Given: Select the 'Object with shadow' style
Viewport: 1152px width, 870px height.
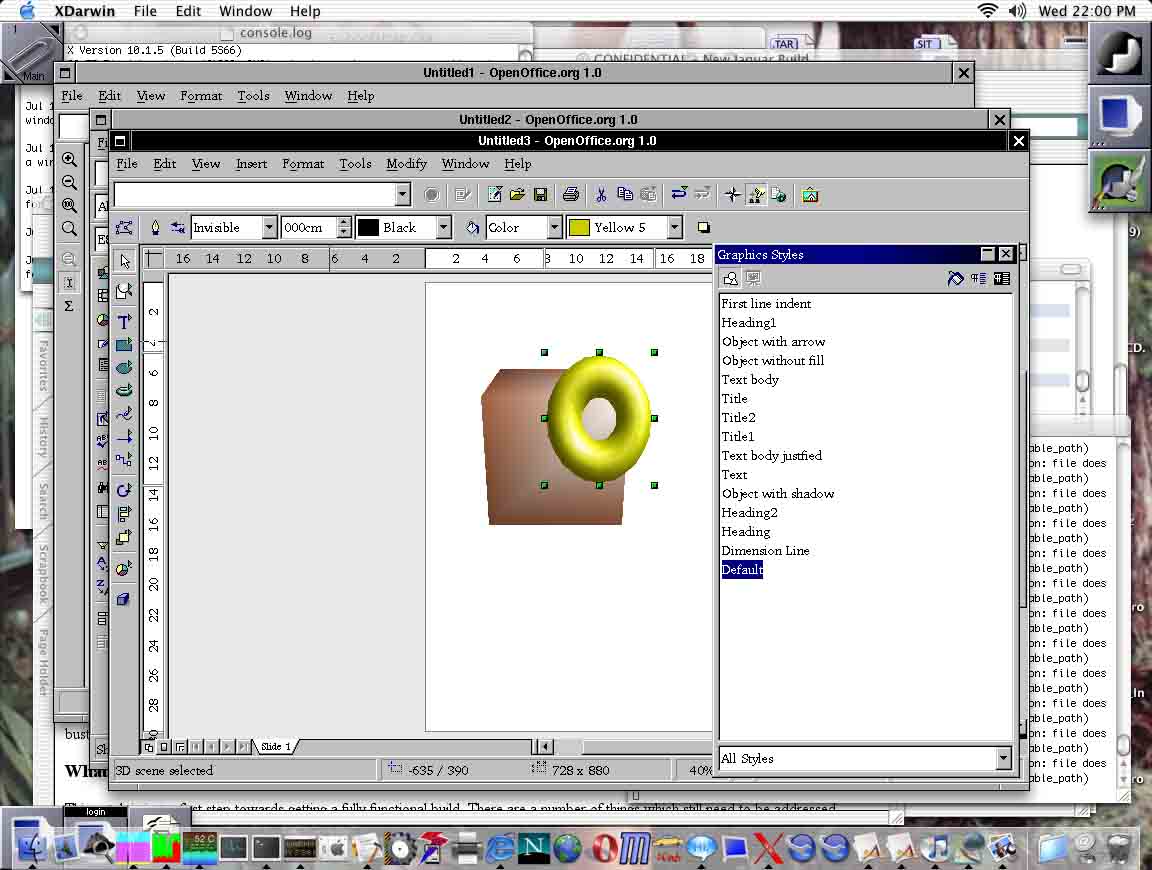Looking at the screenshot, I should click(777, 494).
